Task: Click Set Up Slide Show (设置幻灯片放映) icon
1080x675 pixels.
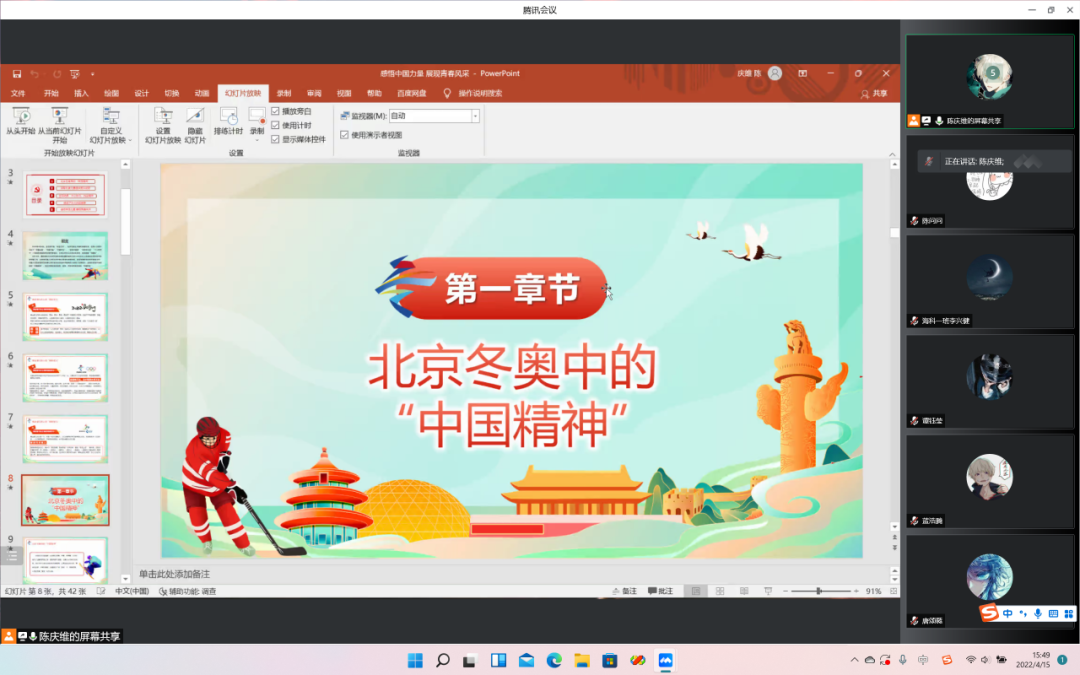Action: (162, 118)
